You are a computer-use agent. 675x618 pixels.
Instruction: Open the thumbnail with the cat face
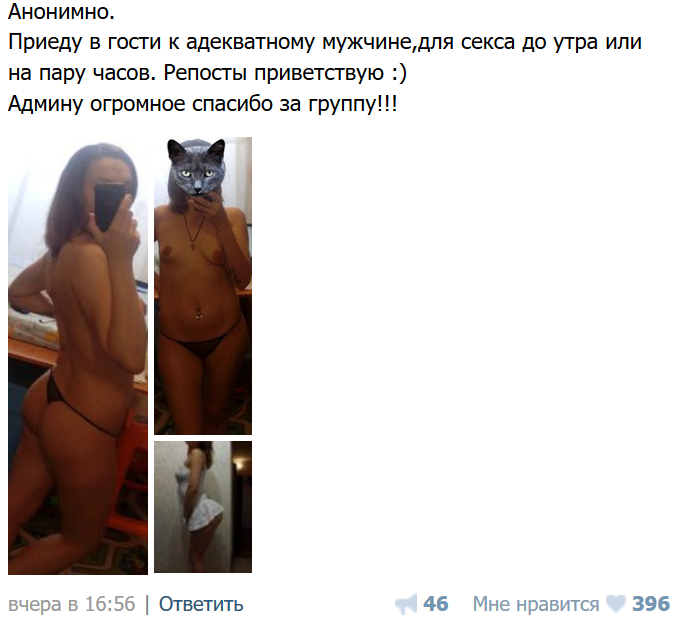[x=203, y=286]
